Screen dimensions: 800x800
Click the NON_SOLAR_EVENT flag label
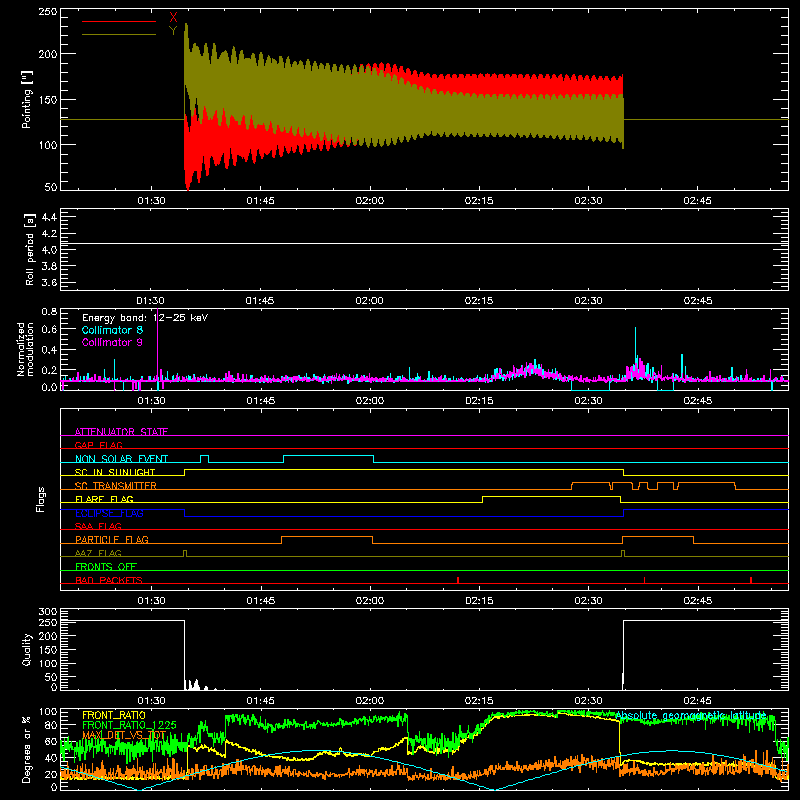click(121, 459)
